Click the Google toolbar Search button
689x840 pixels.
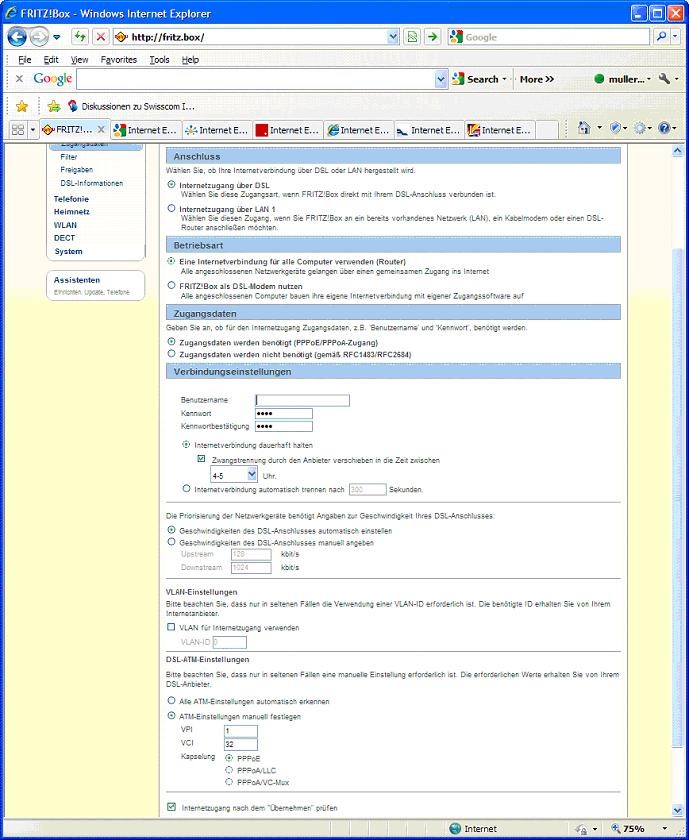479,79
